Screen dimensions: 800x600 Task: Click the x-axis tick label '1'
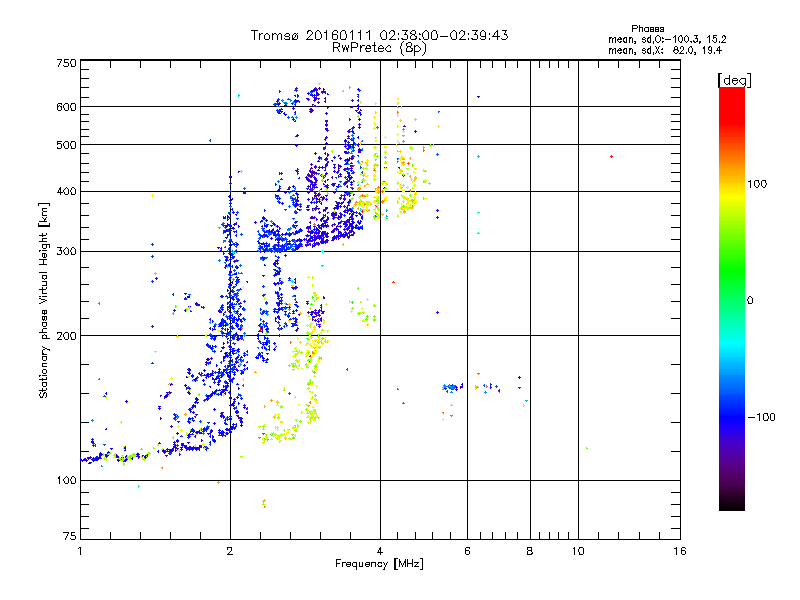click(x=80, y=551)
